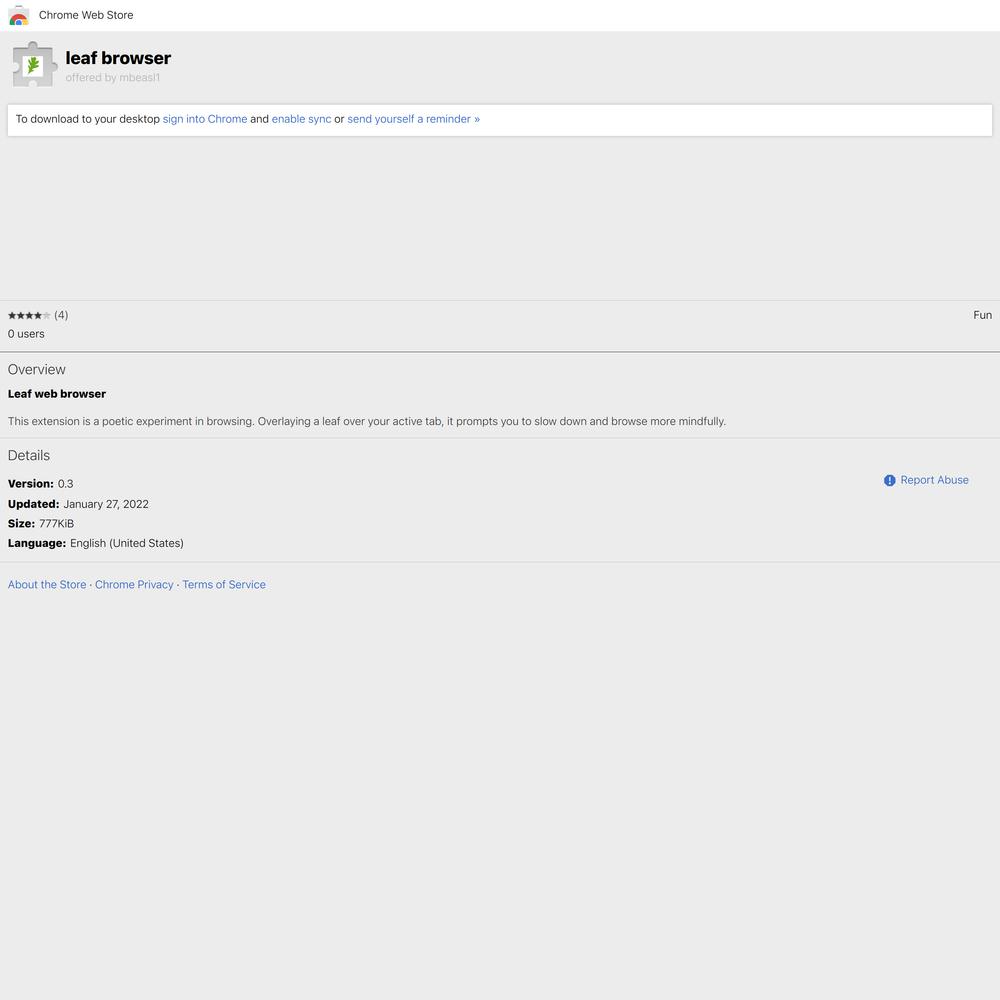Viewport: 1000px width, 1000px height.
Task: Click the Updated date January 27, 2022
Action: click(106, 504)
